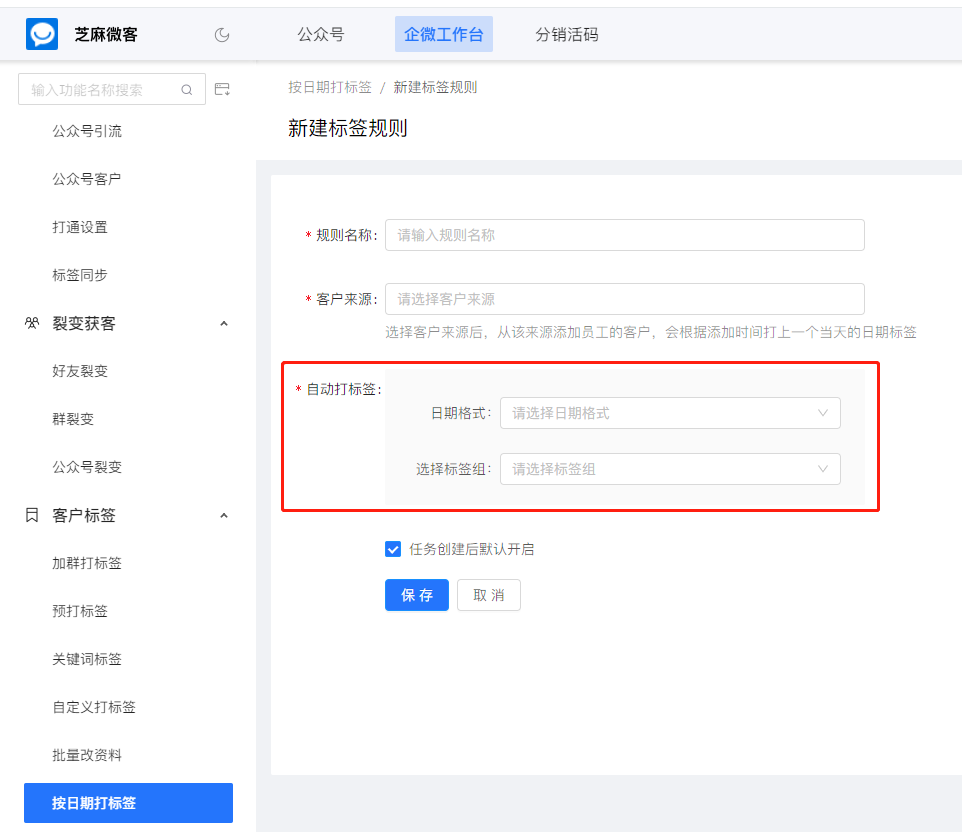The image size is (962, 832).
Task: Click the 新建标签规则 page heading
Action: 348,128
